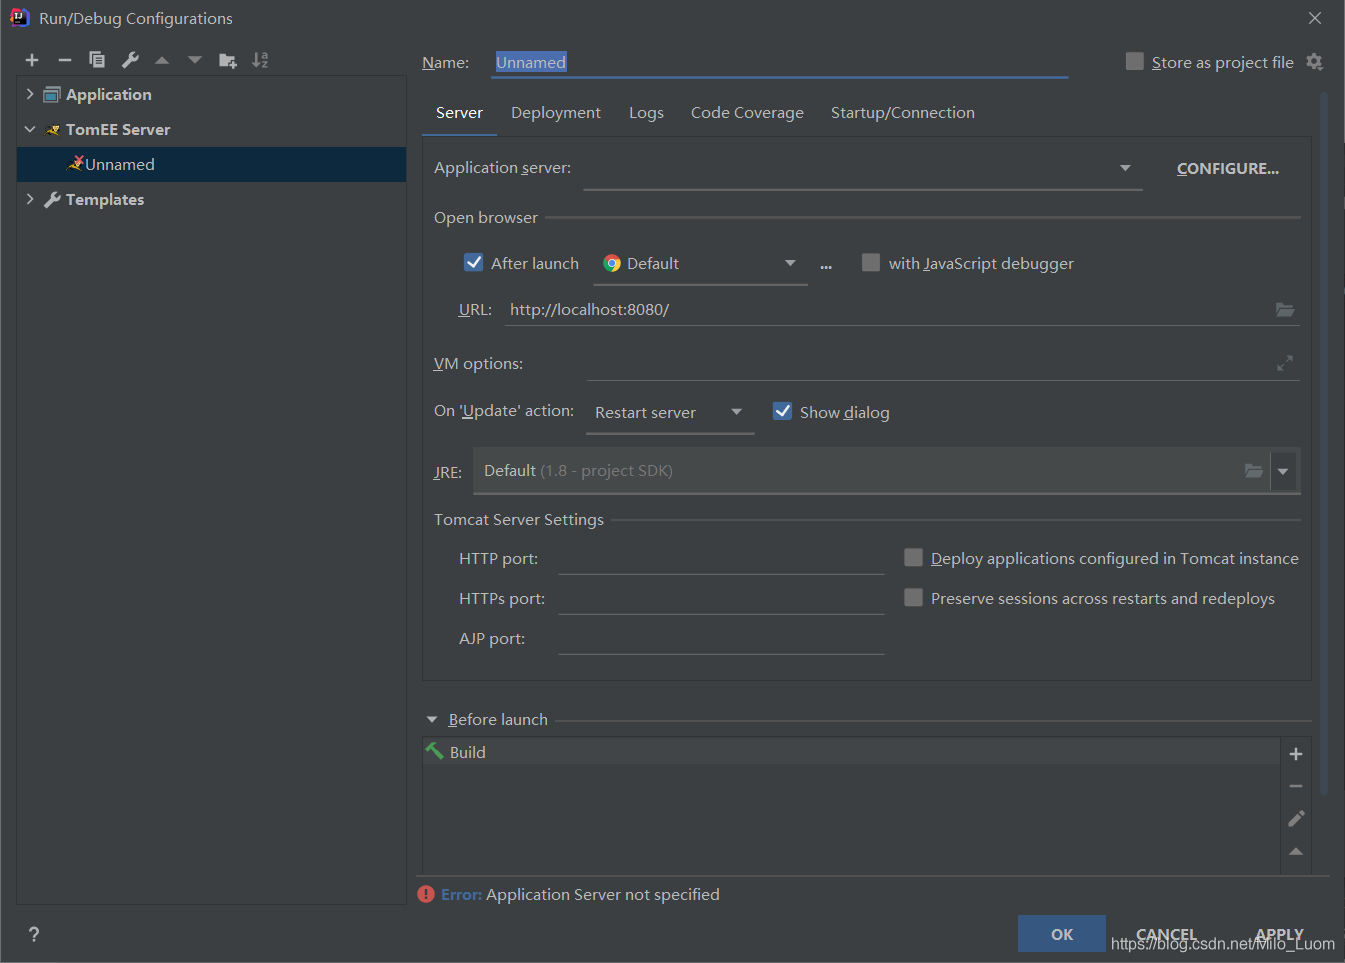
Task: Uncheck the After launch checkbox
Action: [x=474, y=263]
